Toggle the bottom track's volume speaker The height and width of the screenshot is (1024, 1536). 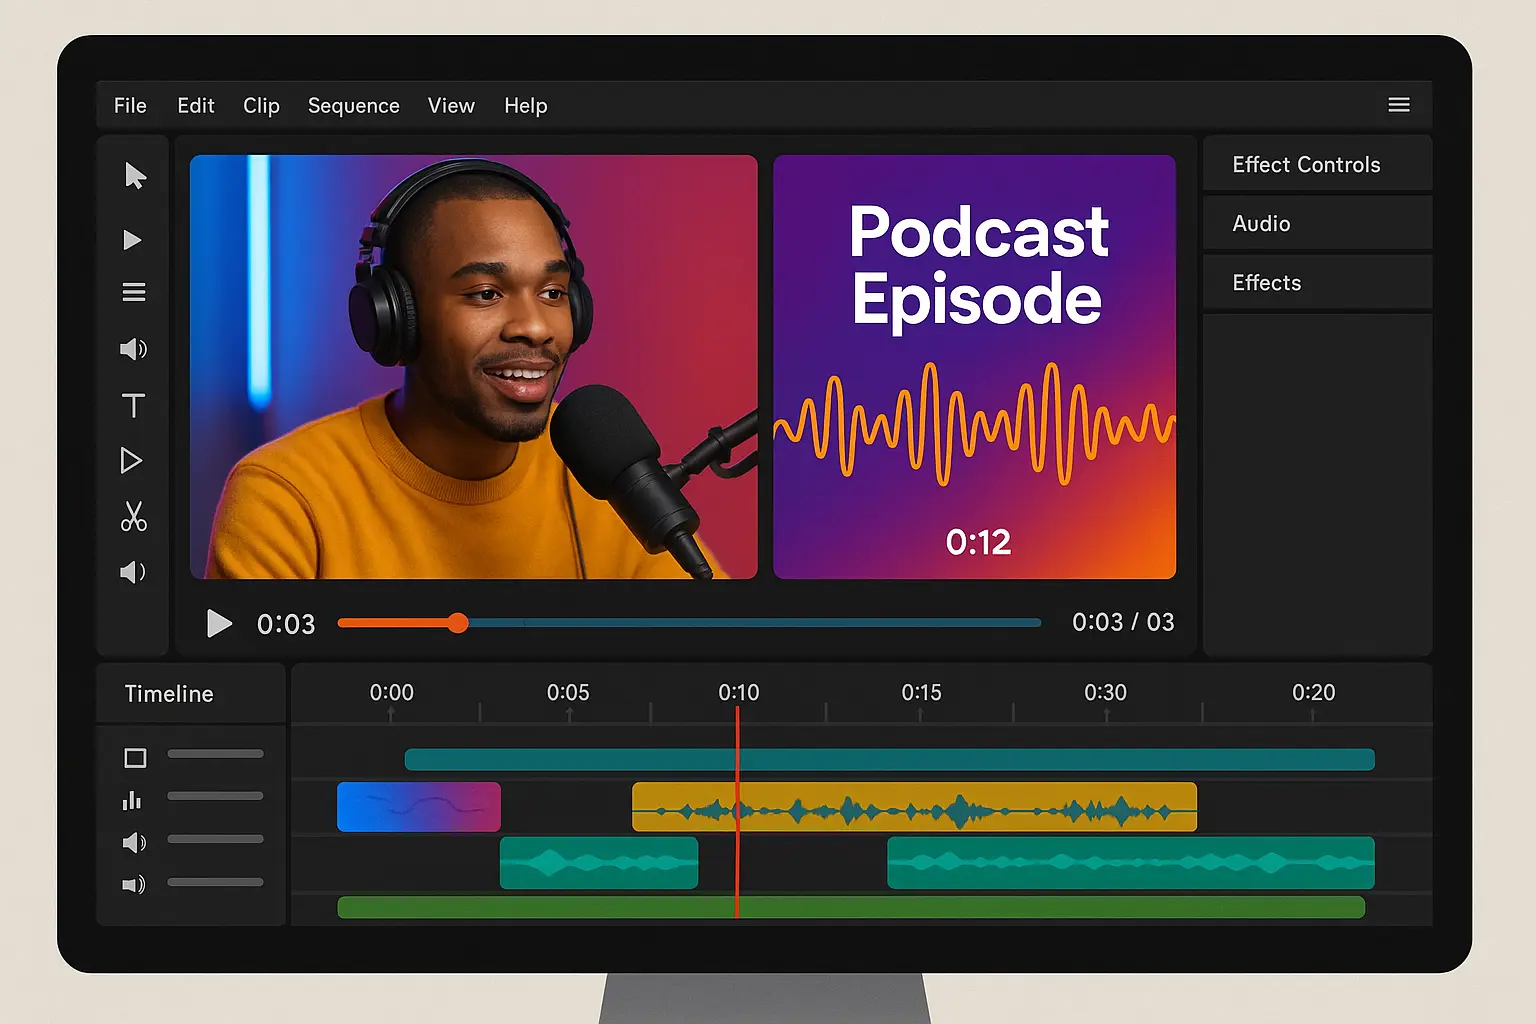133,884
